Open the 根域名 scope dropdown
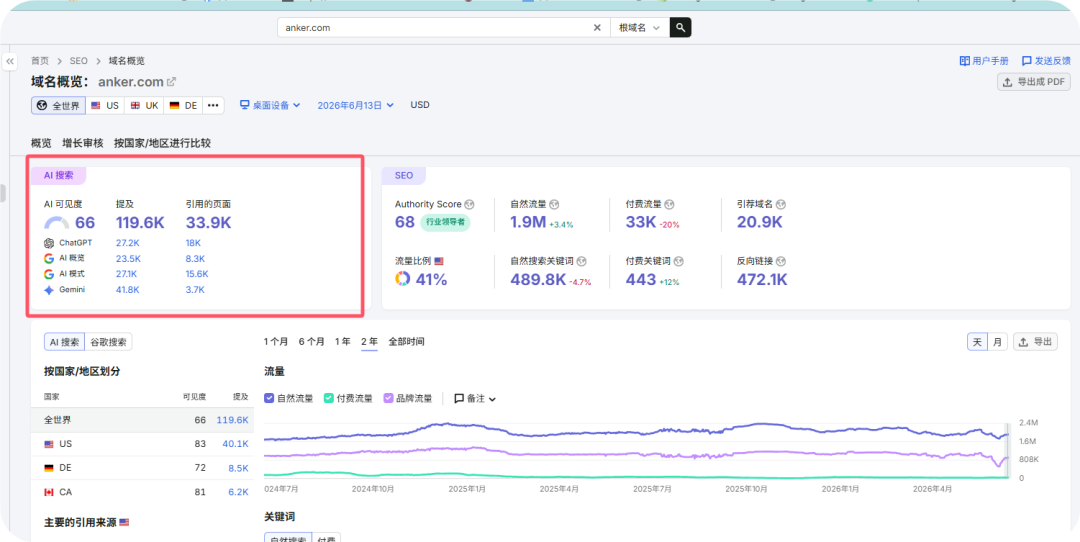The width and height of the screenshot is (1080, 542). (x=640, y=28)
